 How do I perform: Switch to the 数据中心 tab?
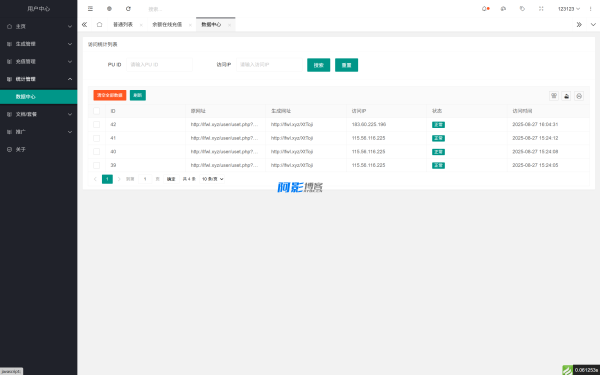tap(211, 24)
